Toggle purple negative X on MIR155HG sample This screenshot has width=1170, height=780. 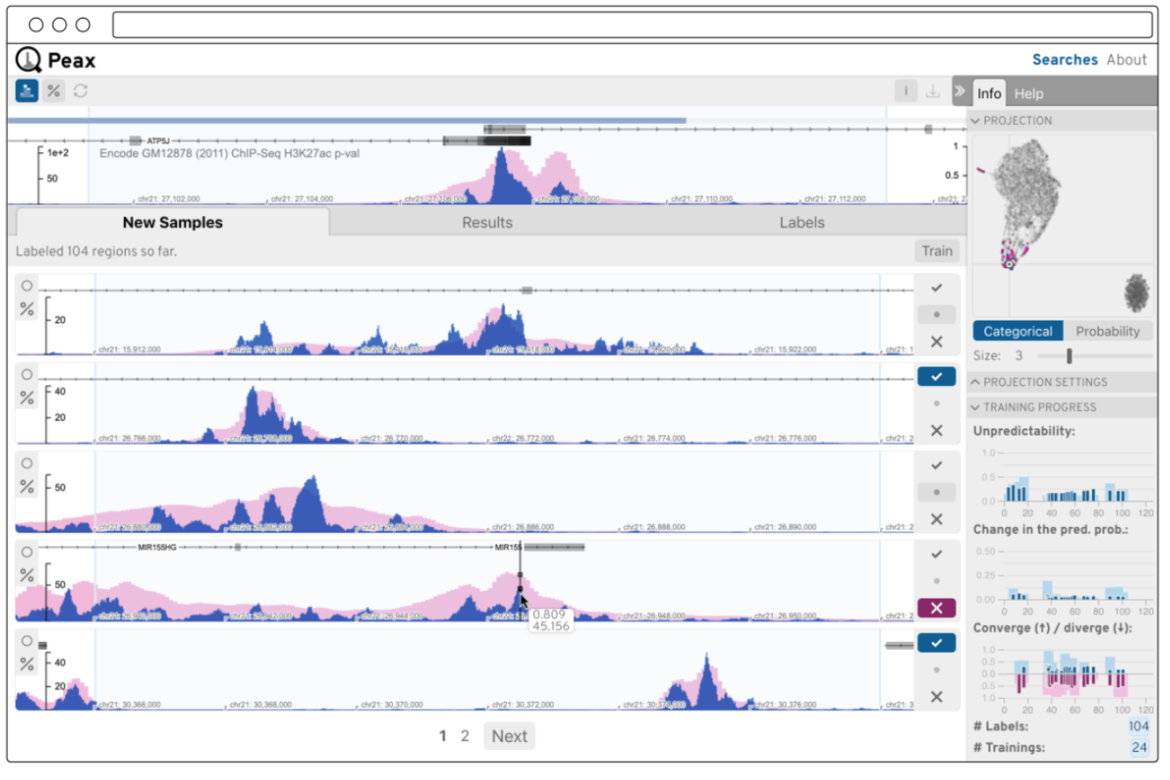pyautogui.click(x=936, y=608)
